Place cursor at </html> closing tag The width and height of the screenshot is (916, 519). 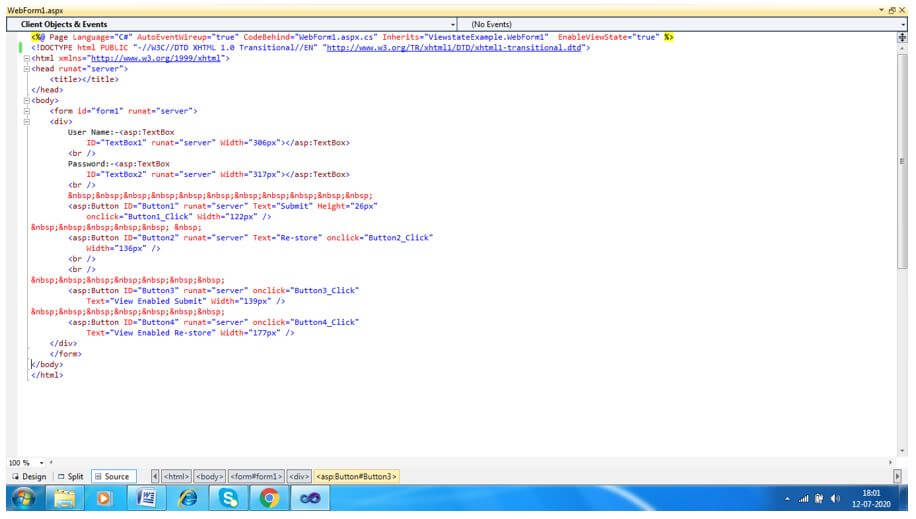point(47,375)
